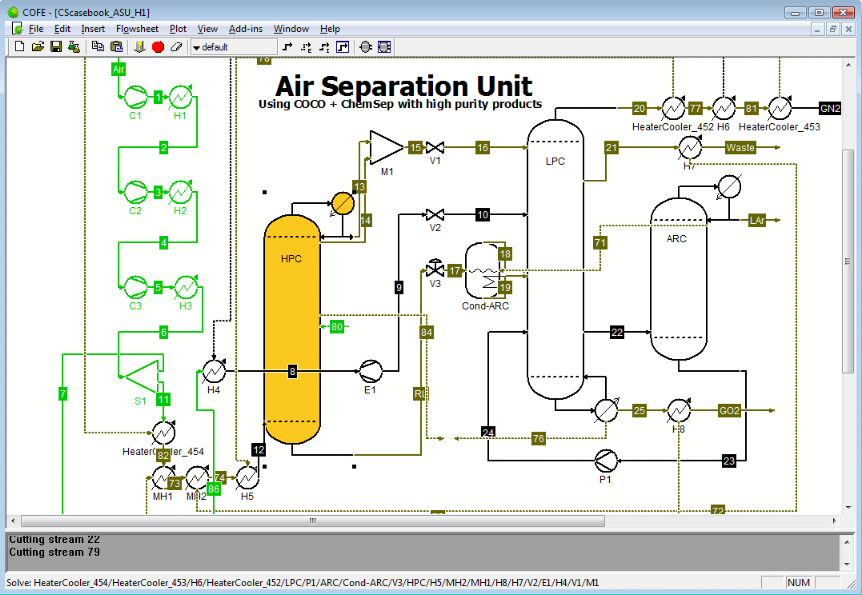The height and width of the screenshot is (595, 862).
Task: Click the GO2 product stream label
Action: [729, 410]
